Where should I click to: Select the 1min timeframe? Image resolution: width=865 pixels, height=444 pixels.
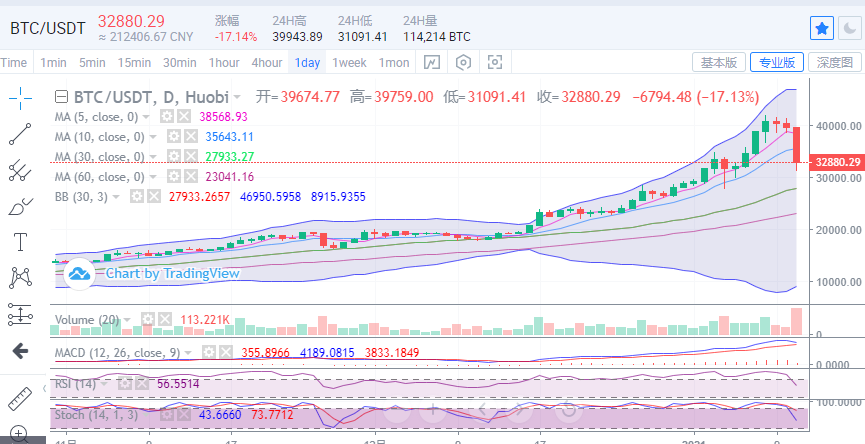pyautogui.click(x=53, y=62)
